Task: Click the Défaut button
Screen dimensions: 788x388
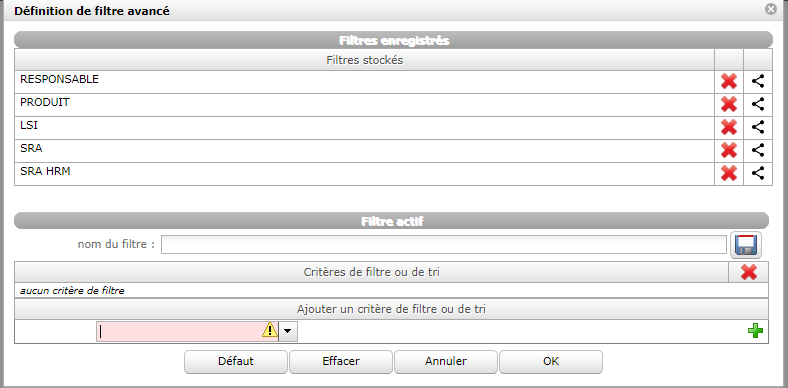Action: click(x=236, y=361)
